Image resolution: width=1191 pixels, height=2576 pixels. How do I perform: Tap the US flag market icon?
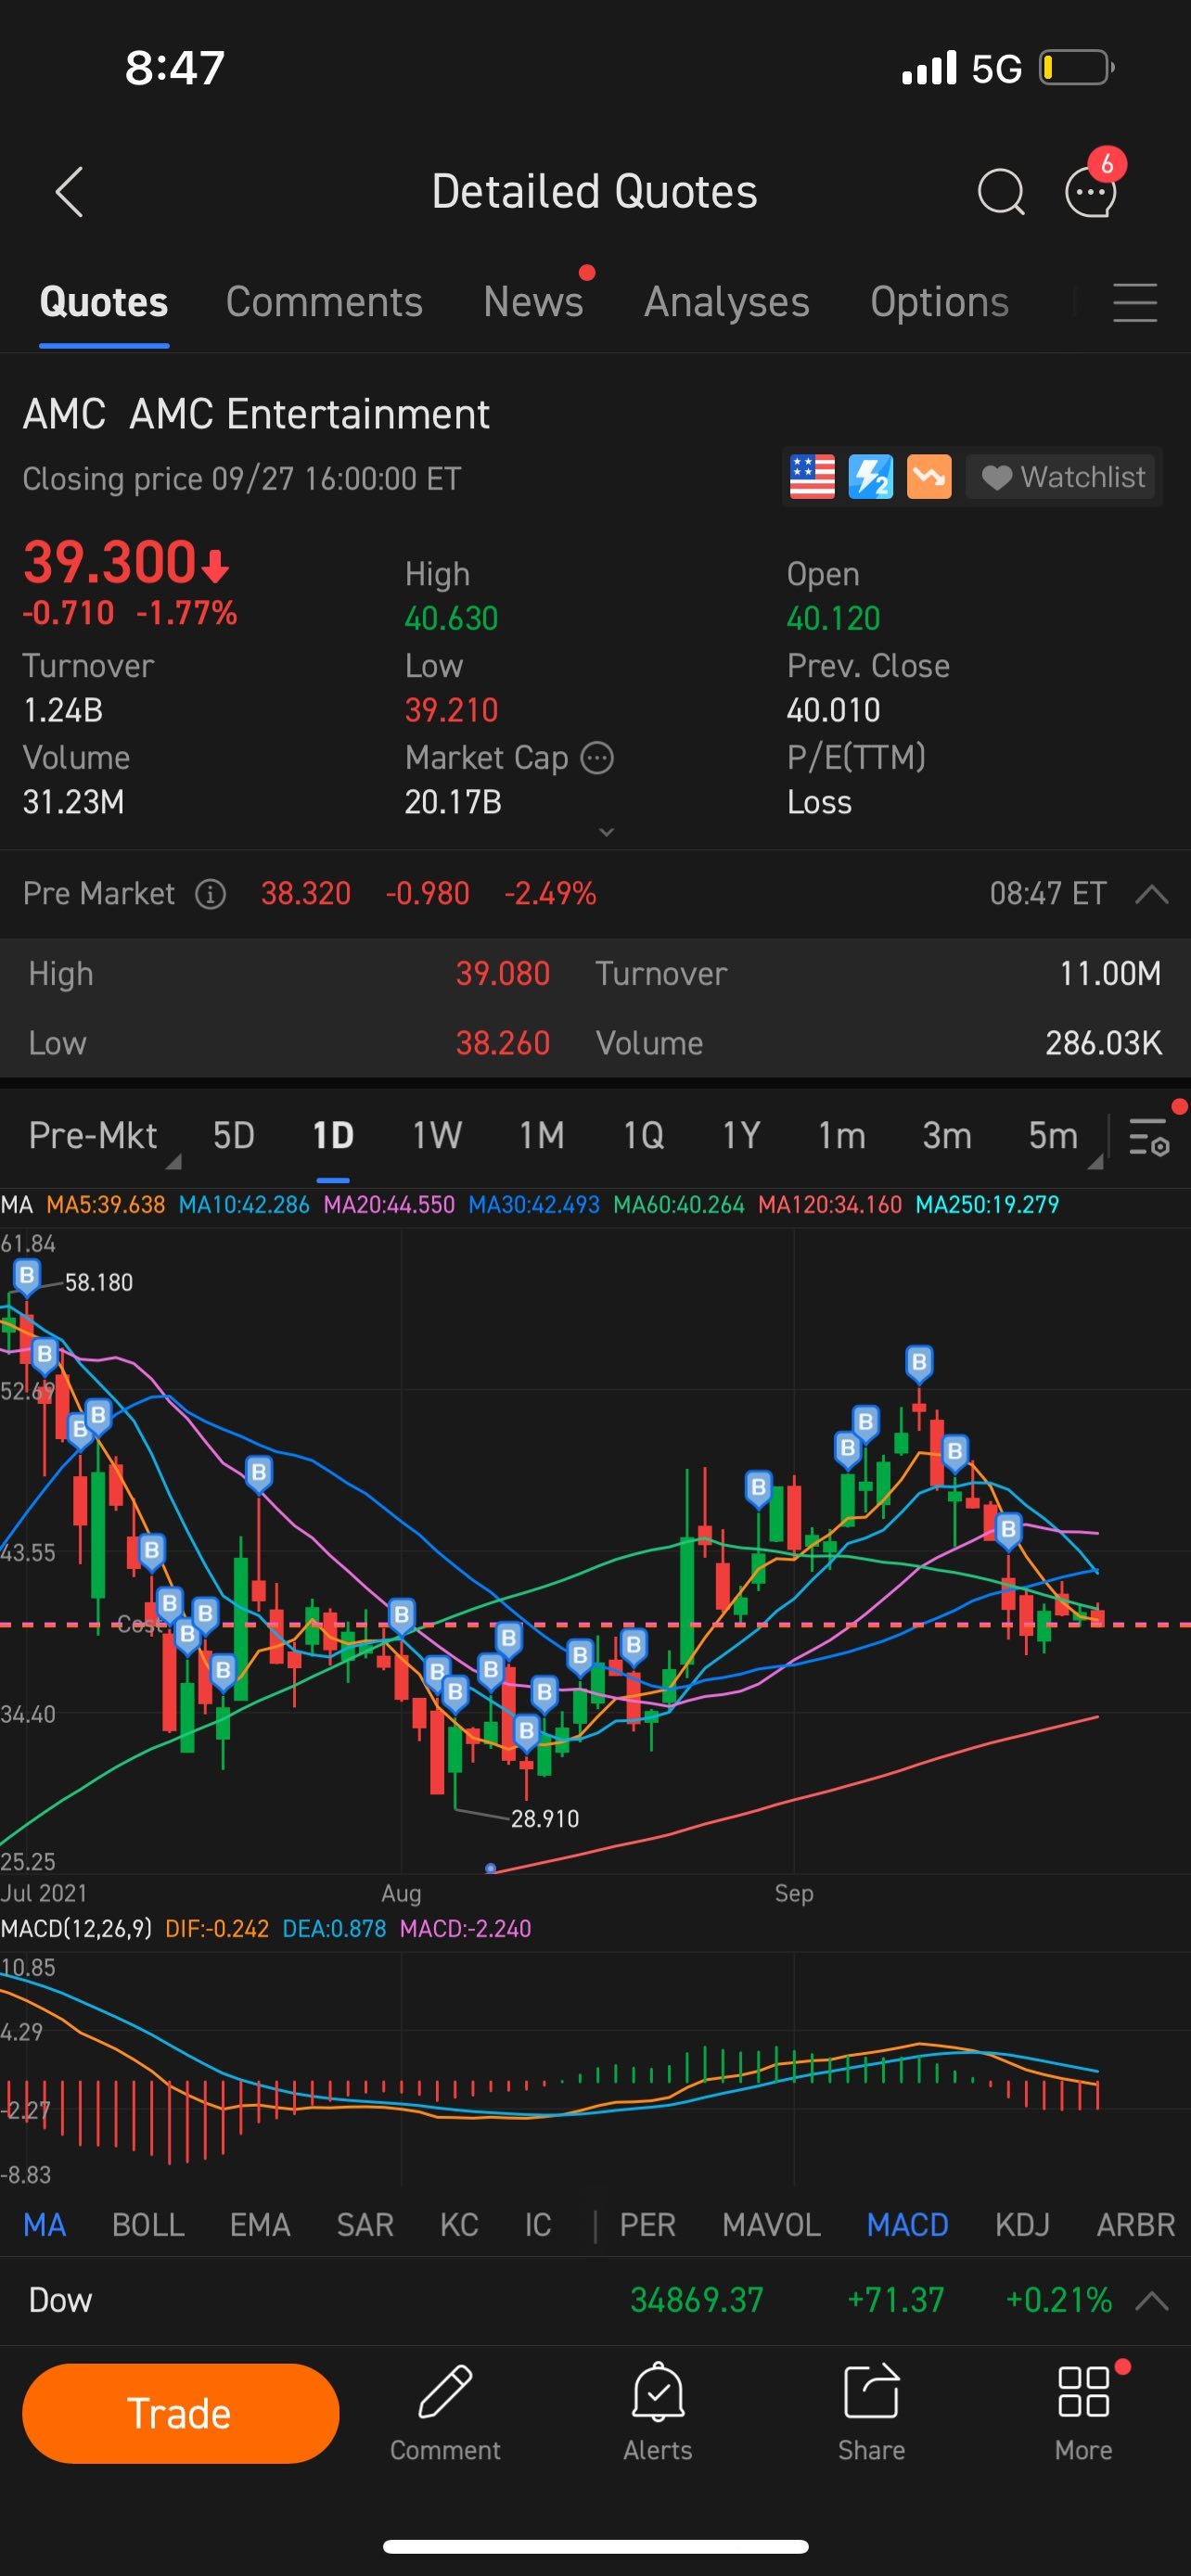tap(812, 477)
